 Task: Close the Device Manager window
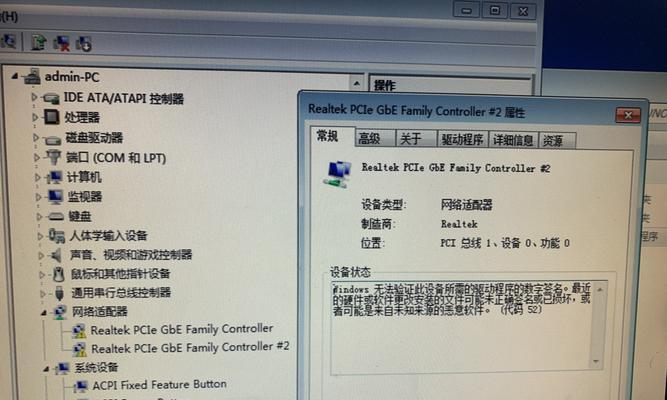coord(523,11)
